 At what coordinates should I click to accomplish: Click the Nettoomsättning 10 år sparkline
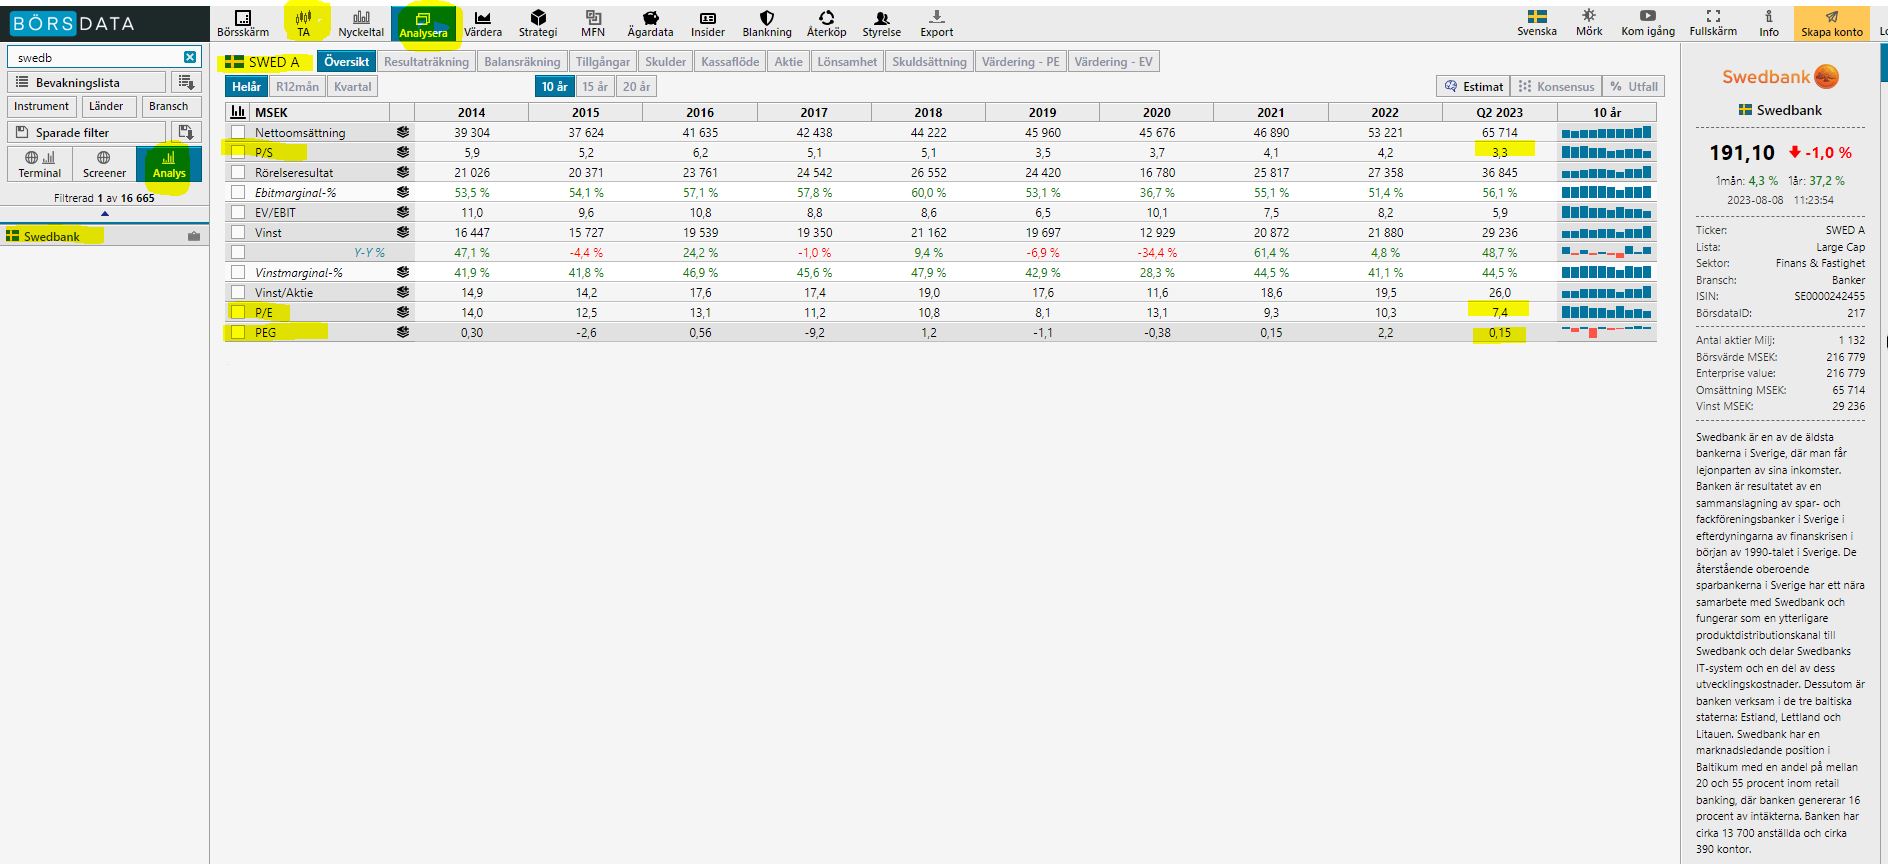1606,132
